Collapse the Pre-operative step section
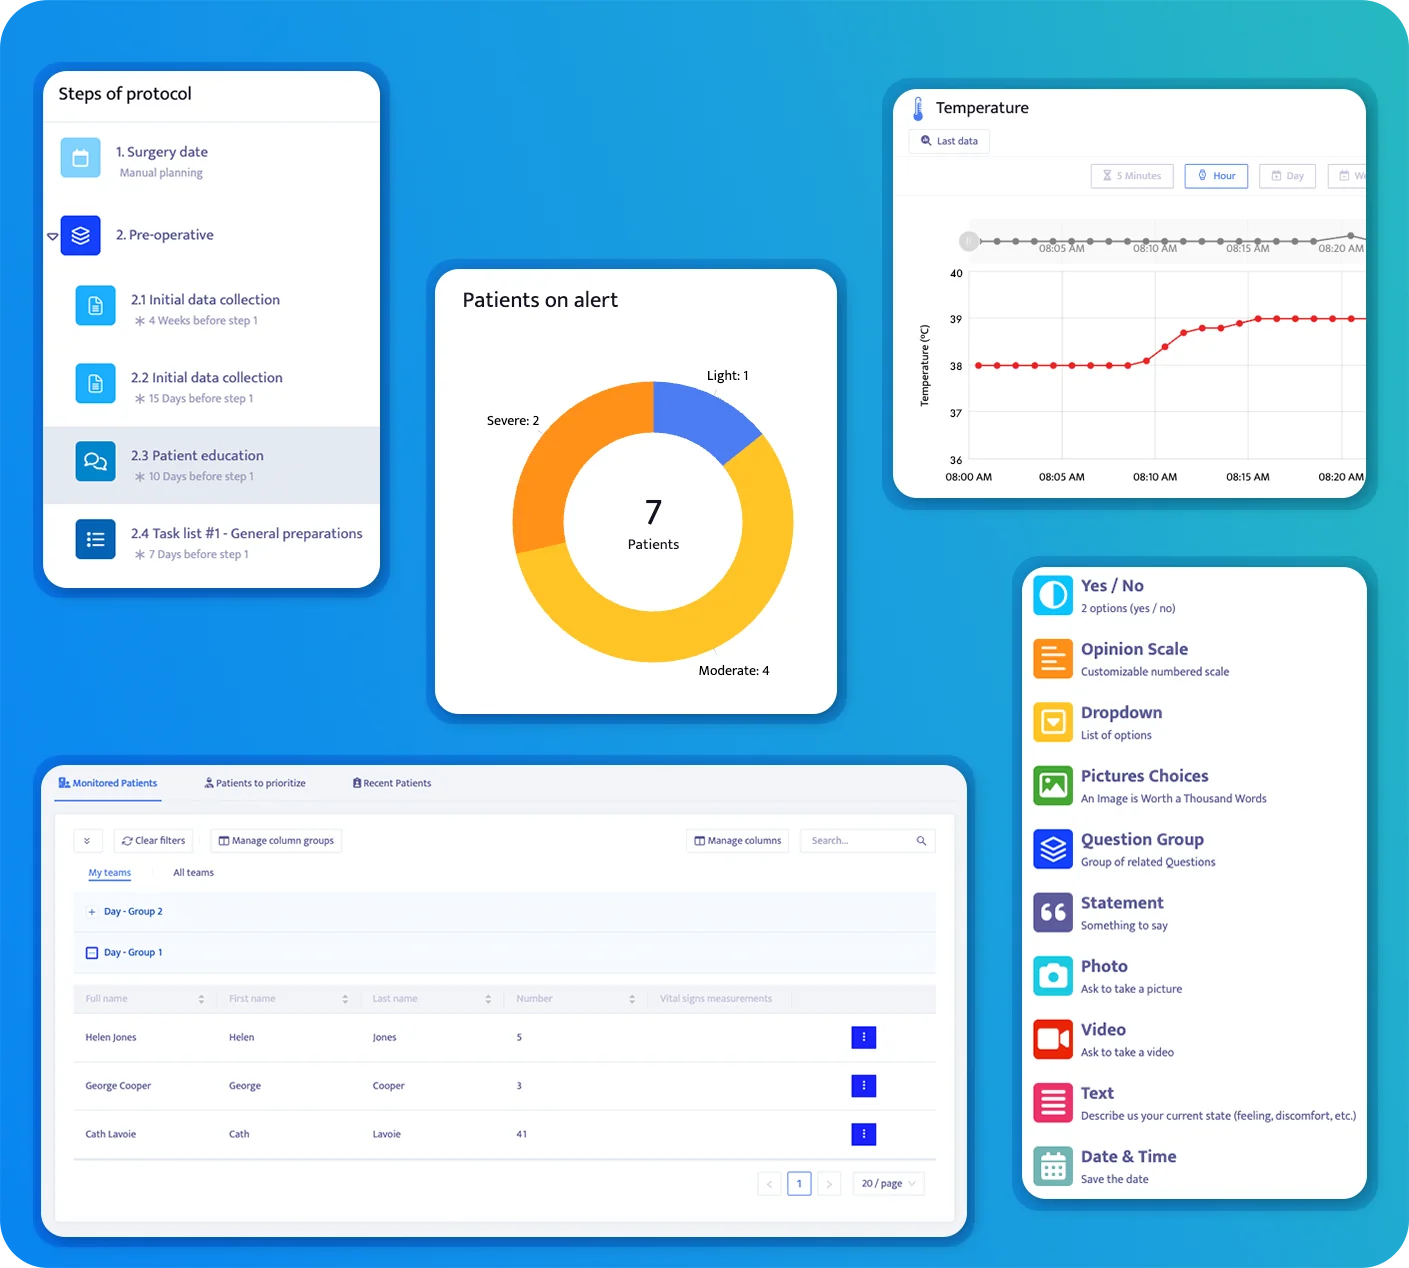 click(x=52, y=237)
